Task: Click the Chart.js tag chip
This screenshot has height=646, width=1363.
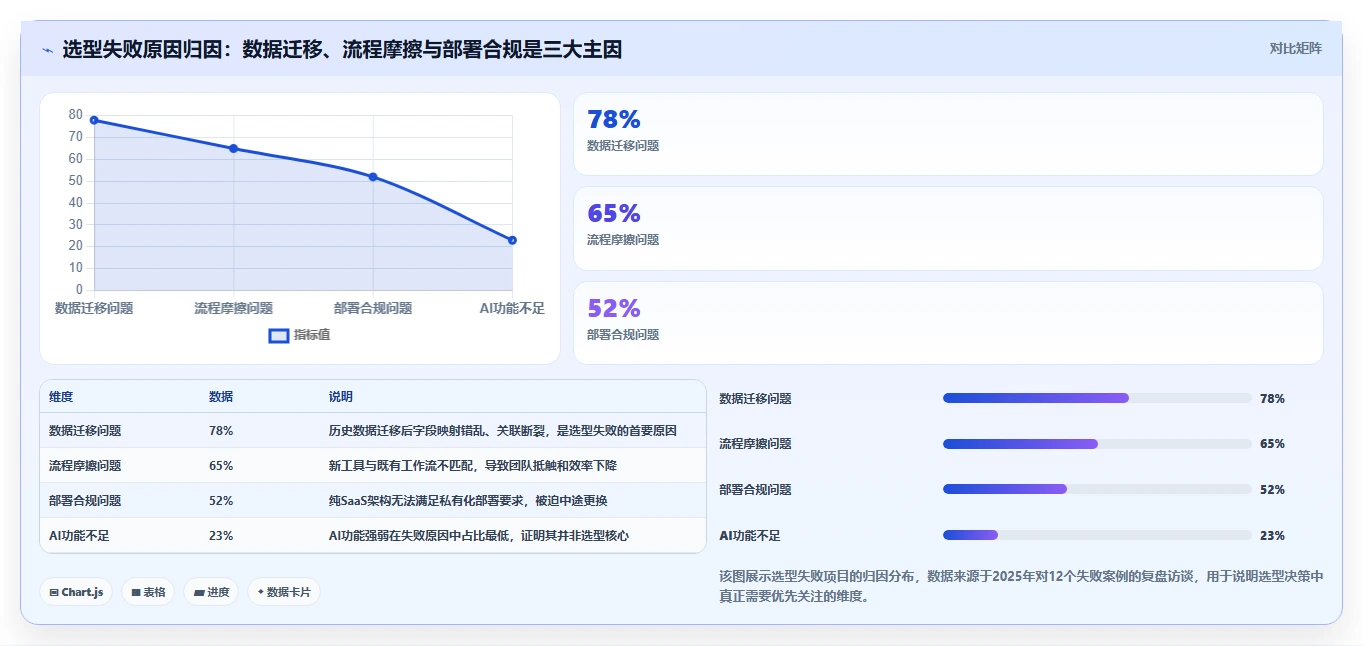Action: point(76,592)
